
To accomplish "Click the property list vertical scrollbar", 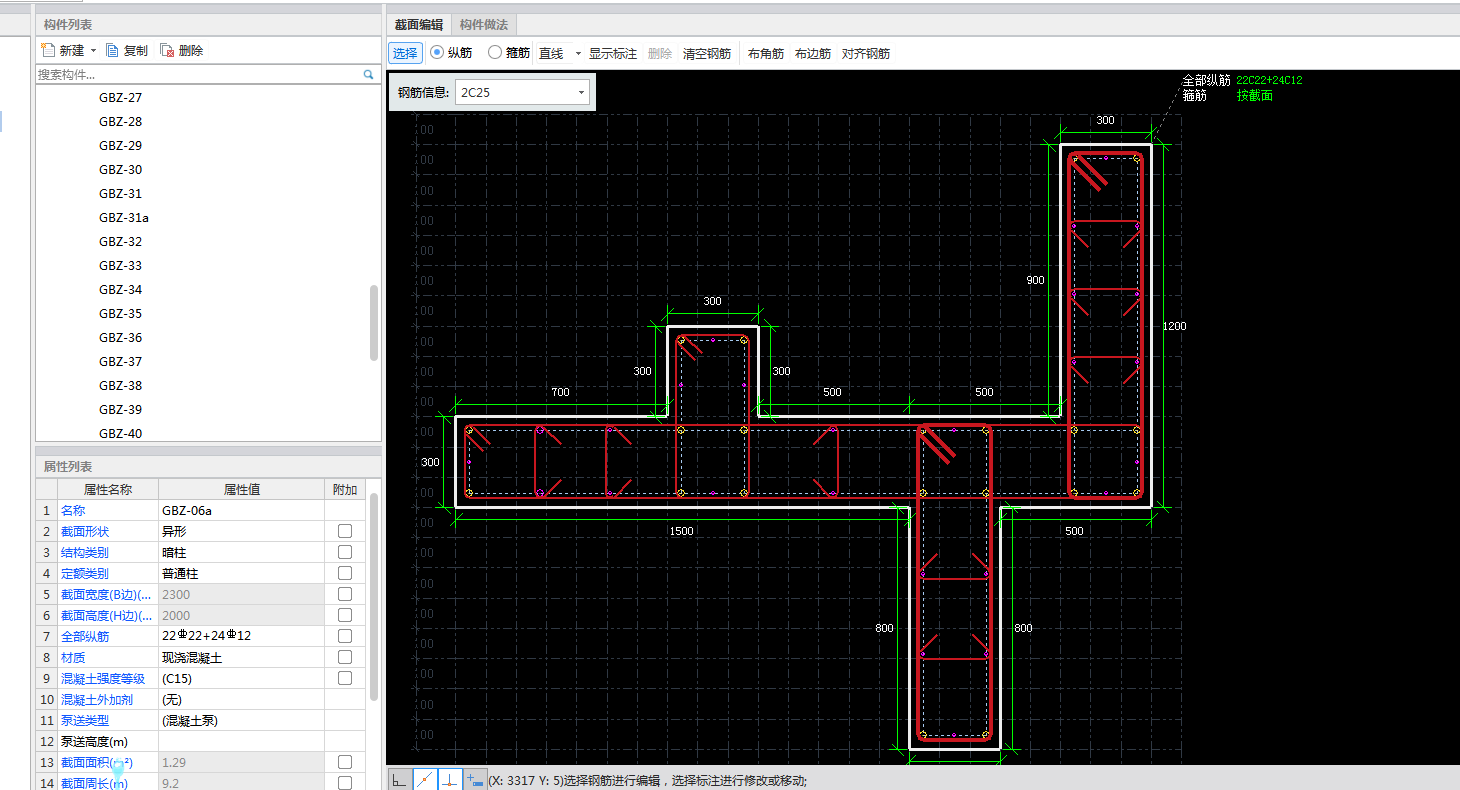I will [374, 595].
